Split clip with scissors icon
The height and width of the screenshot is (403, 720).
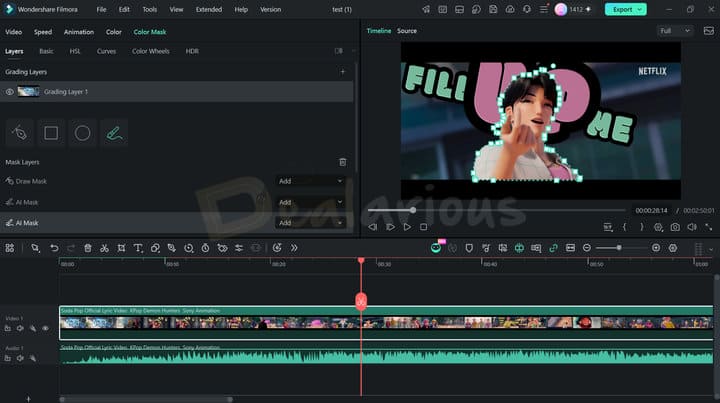point(104,248)
